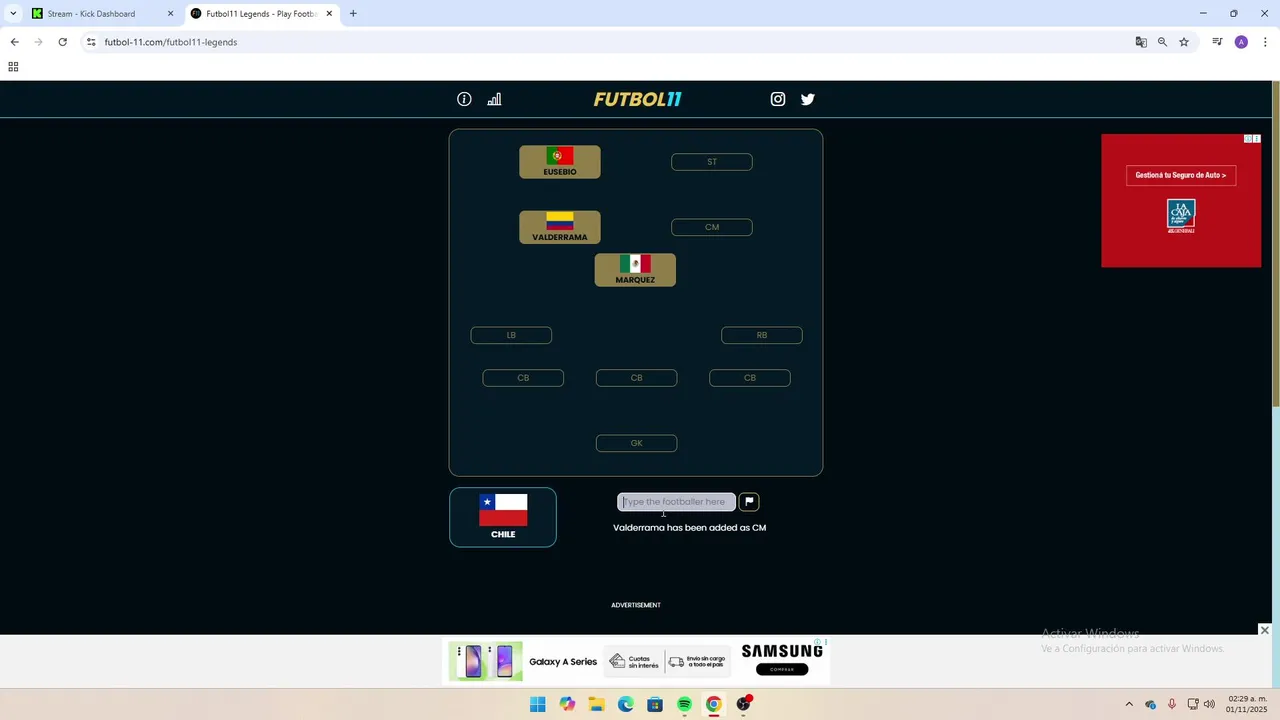Open the statistics bar chart icon
Screen dimensions: 1280x720
click(x=494, y=99)
